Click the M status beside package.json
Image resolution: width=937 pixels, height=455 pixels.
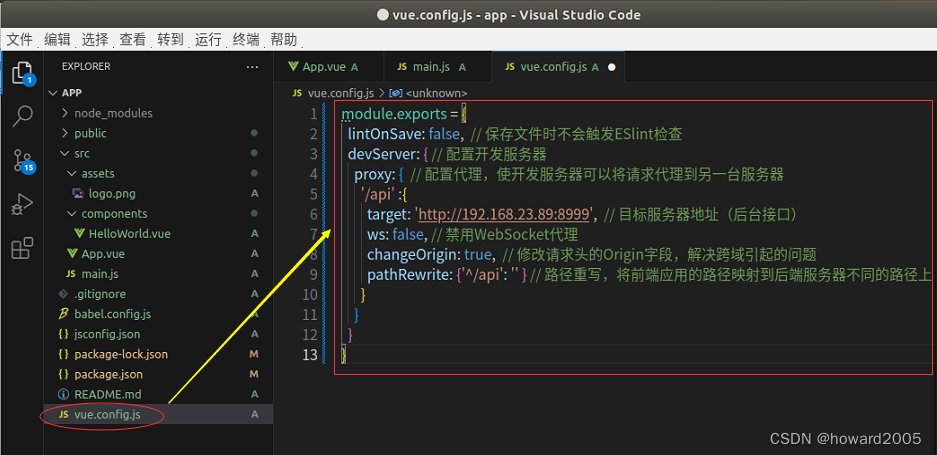pos(254,374)
